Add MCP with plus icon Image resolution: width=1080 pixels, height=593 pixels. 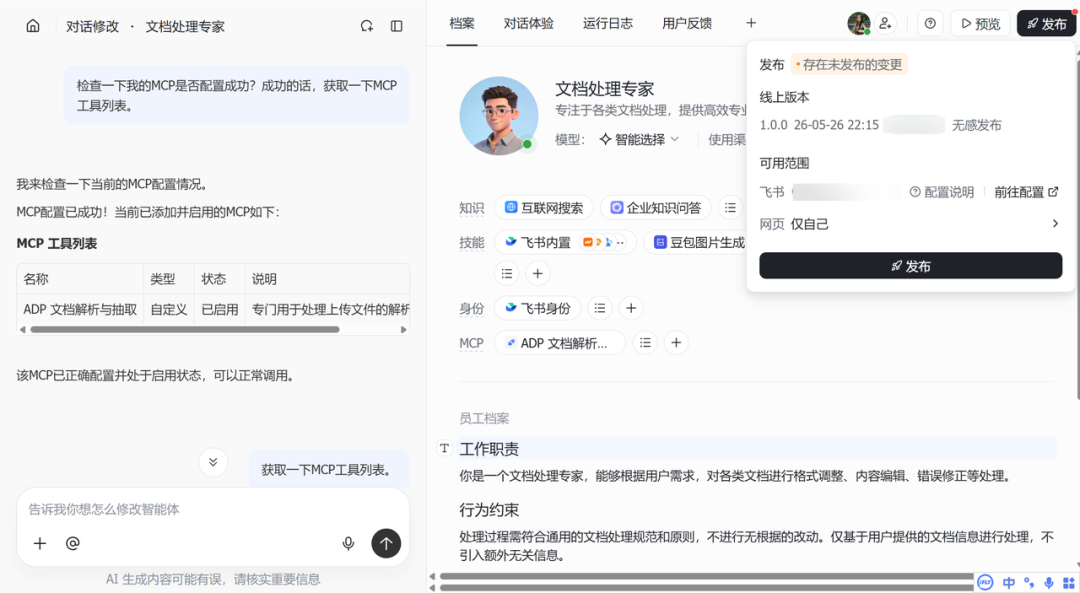click(676, 342)
